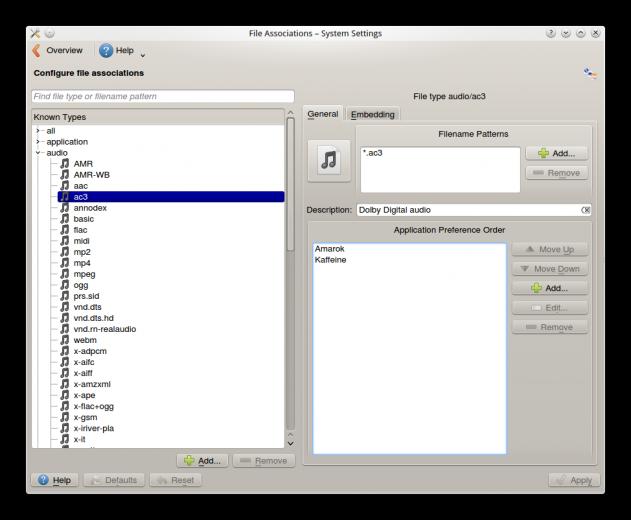Image resolution: width=631 pixels, height=520 pixels.
Task: Click the Apply button
Action: tap(574, 480)
